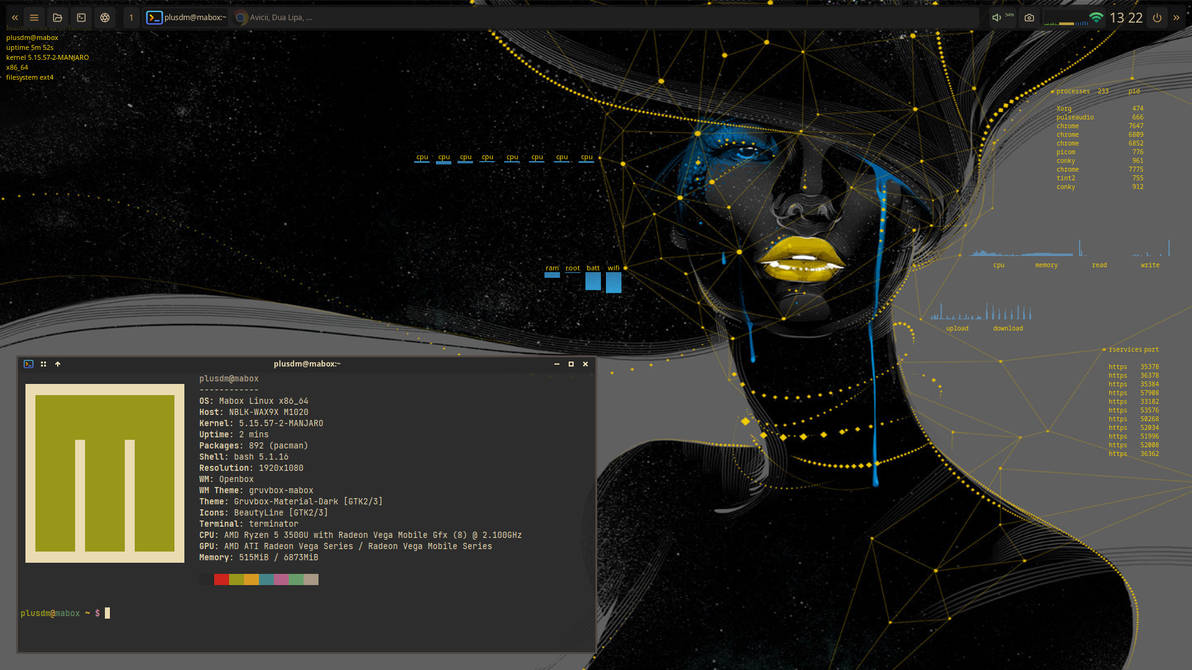Click workspace button 1 on the panel
This screenshot has height=670, width=1192.
131,17
